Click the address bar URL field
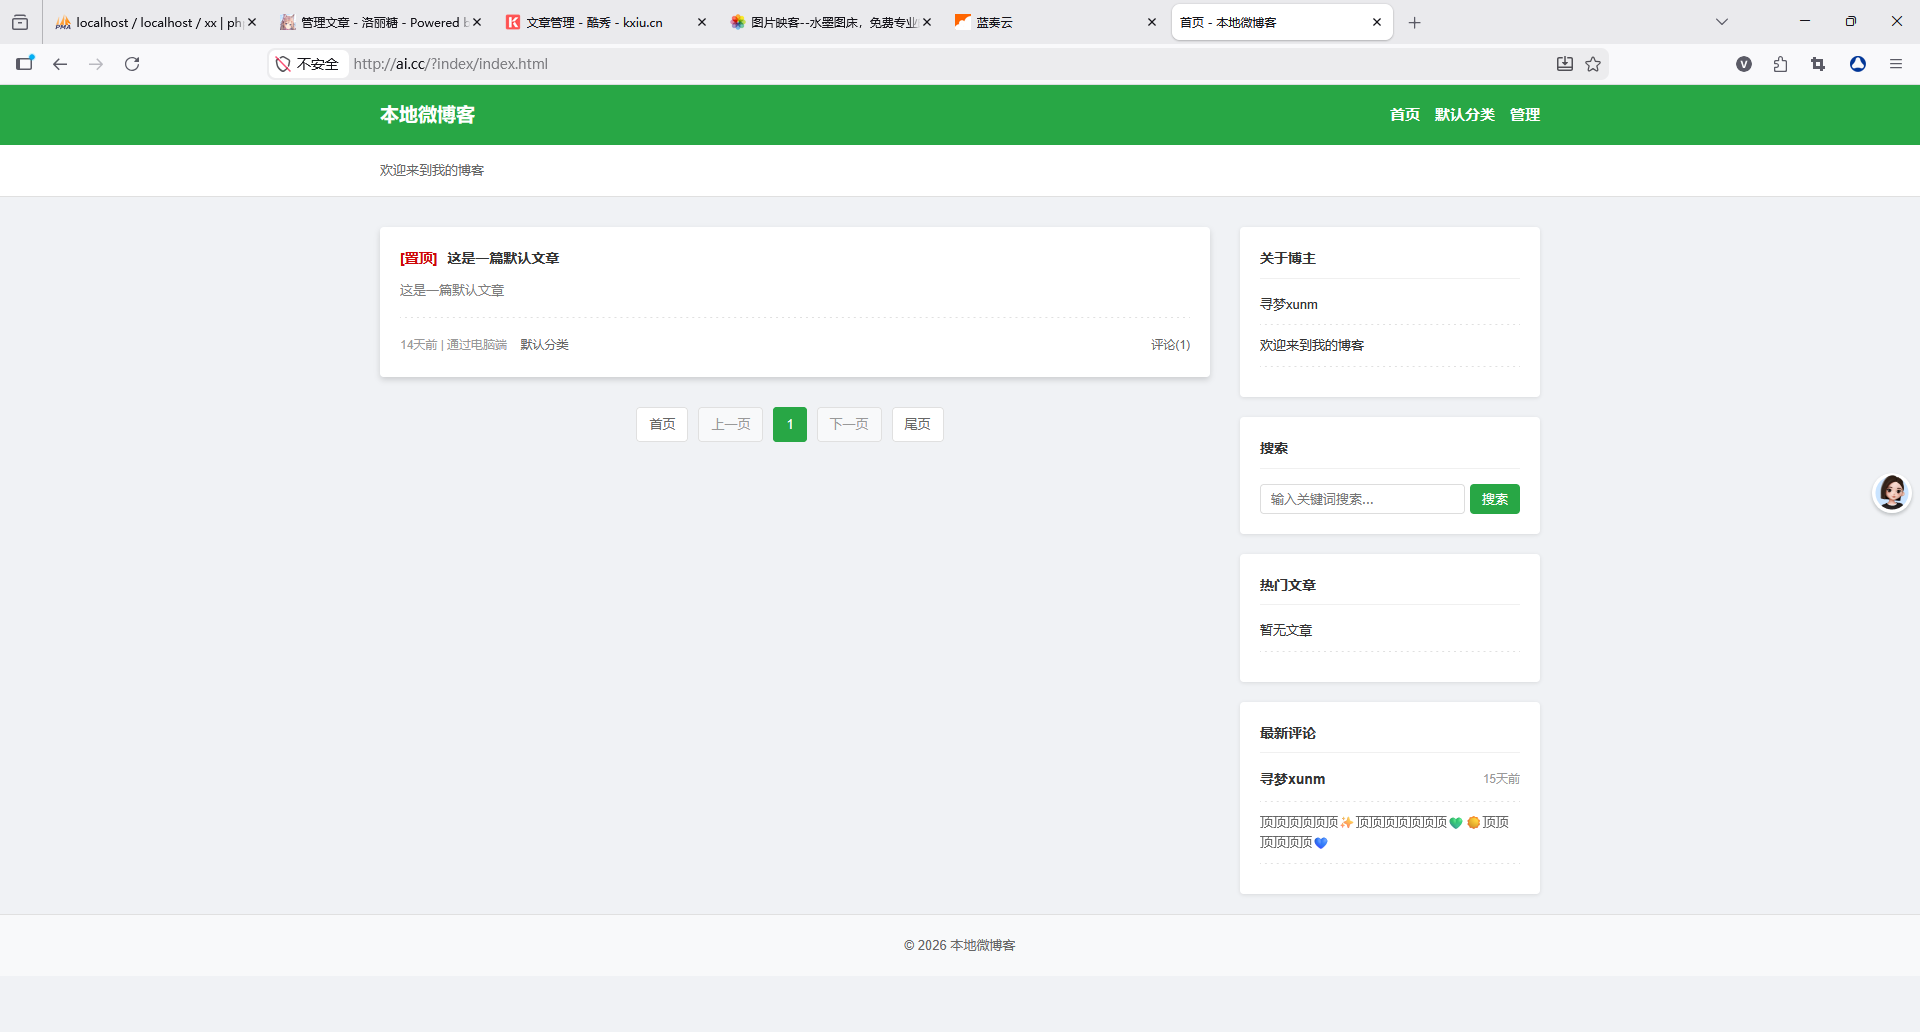1920x1032 pixels. click(900, 64)
